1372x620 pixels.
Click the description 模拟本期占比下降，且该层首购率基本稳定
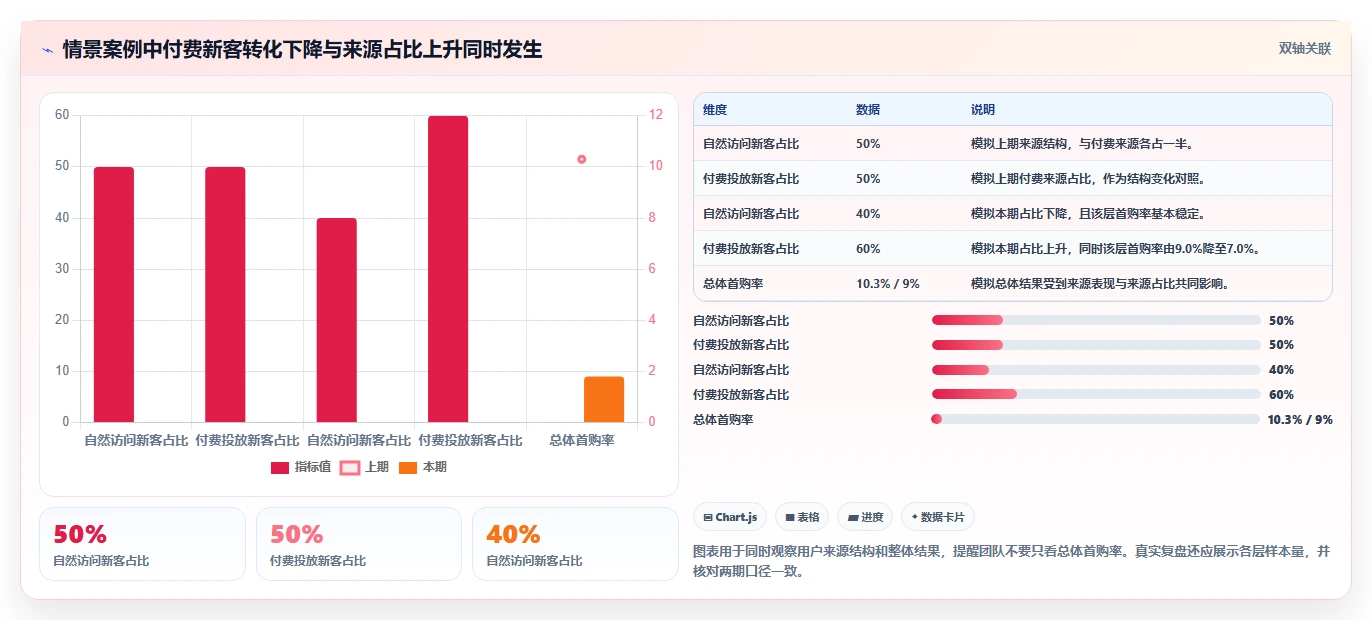click(1088, 214)
